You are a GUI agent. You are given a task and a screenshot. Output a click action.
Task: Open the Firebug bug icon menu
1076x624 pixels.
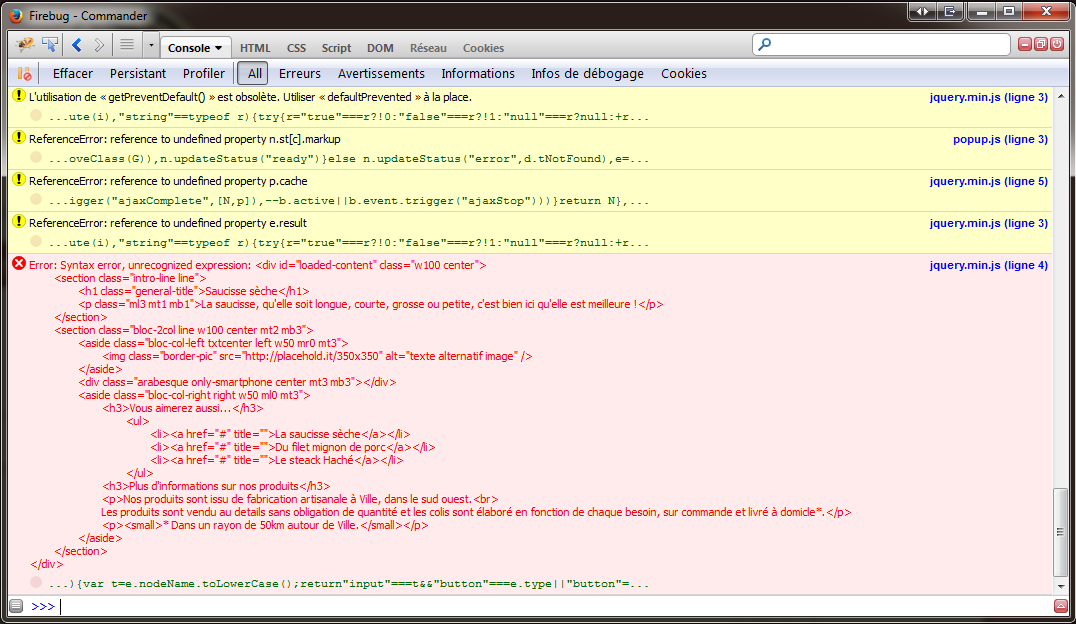[24, 45]
